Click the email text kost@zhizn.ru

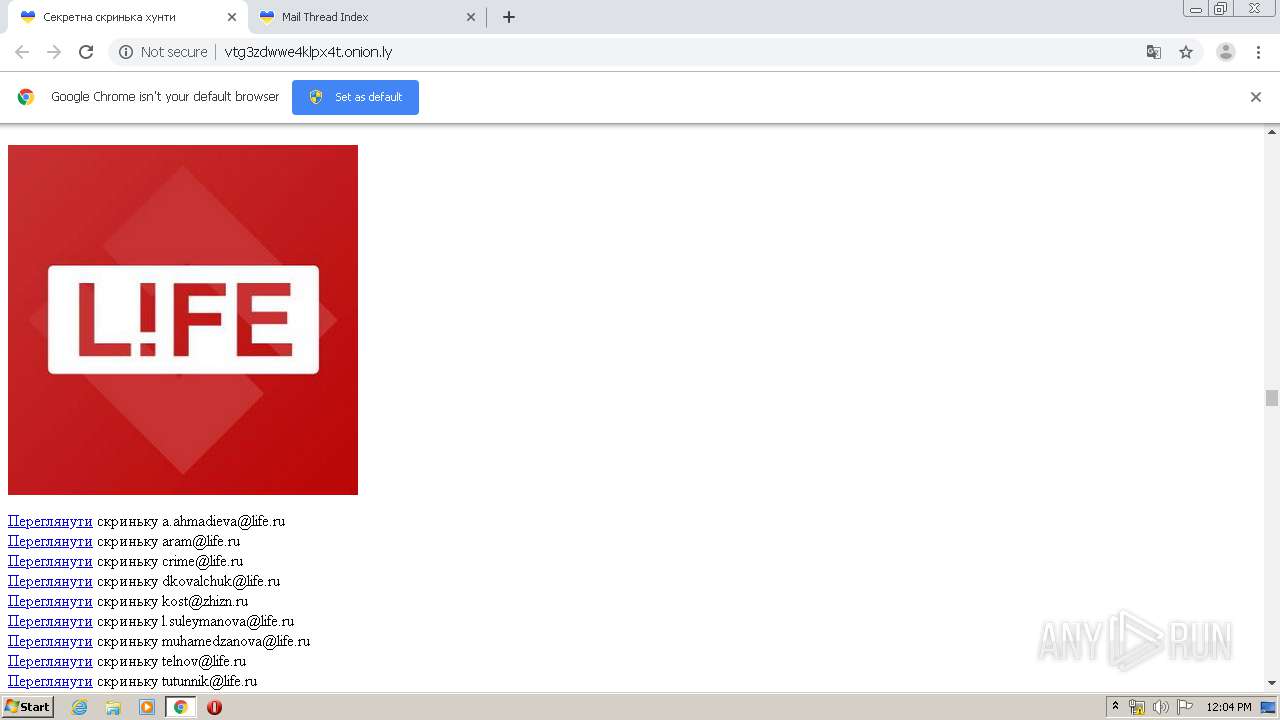tap(205, 601)
